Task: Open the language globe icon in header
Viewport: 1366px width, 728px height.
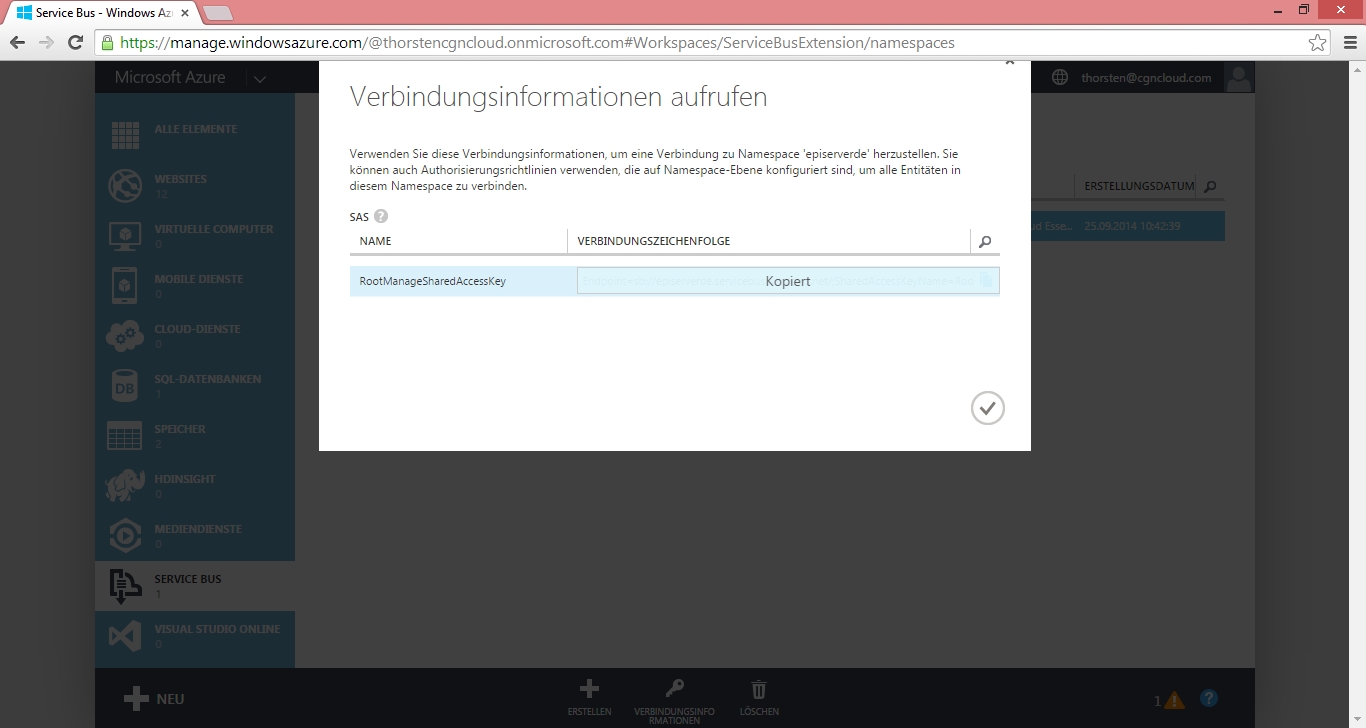Action: coord(1060,78)
